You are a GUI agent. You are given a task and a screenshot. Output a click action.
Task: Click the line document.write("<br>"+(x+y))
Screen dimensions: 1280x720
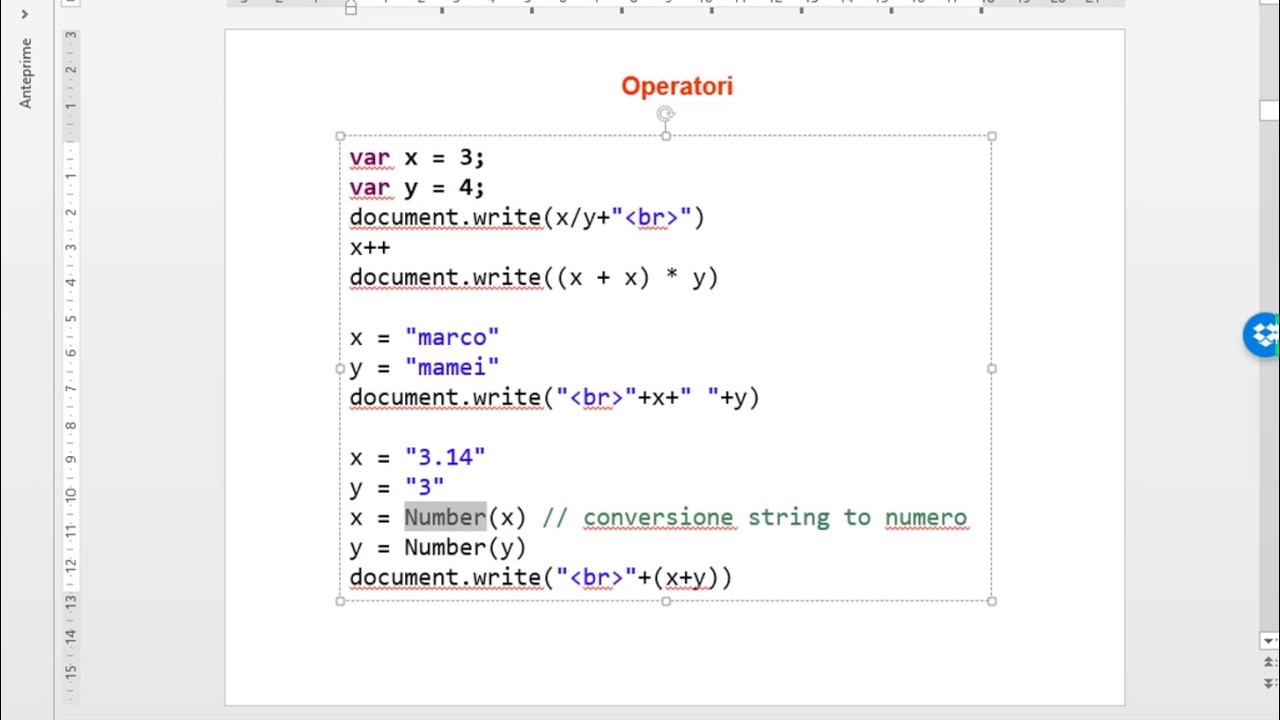click(541, 578)
